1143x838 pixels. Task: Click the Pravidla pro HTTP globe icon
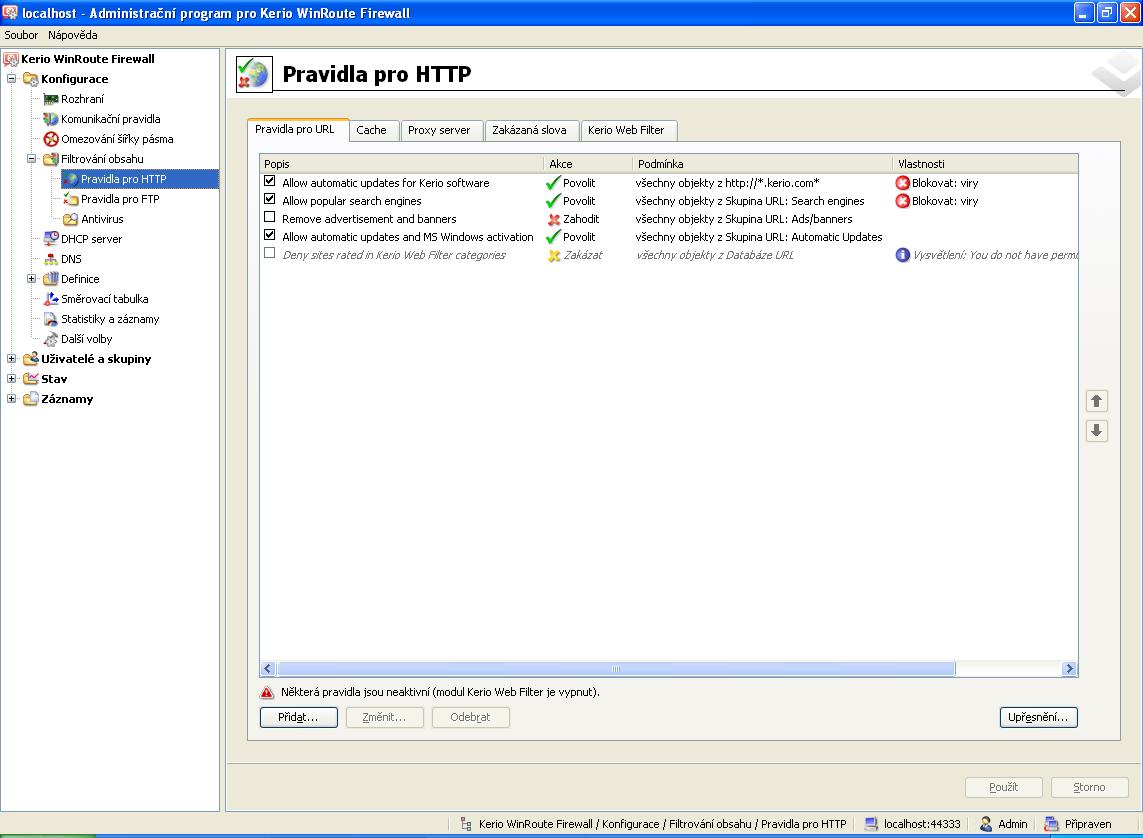tap(71, 179)
